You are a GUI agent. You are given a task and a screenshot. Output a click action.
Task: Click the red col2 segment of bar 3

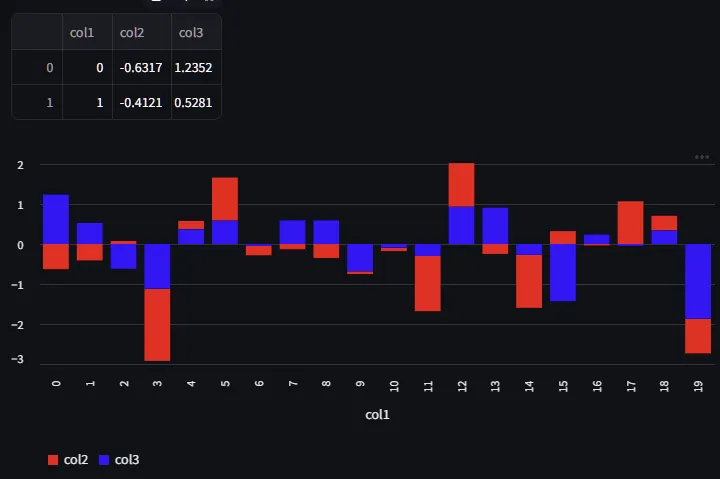tap(157, 325)
